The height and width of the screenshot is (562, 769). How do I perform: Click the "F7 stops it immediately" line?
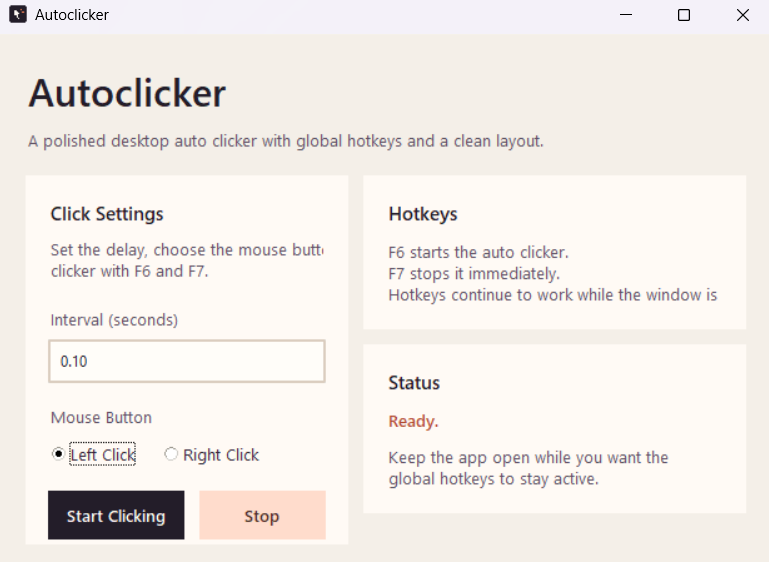474,273
